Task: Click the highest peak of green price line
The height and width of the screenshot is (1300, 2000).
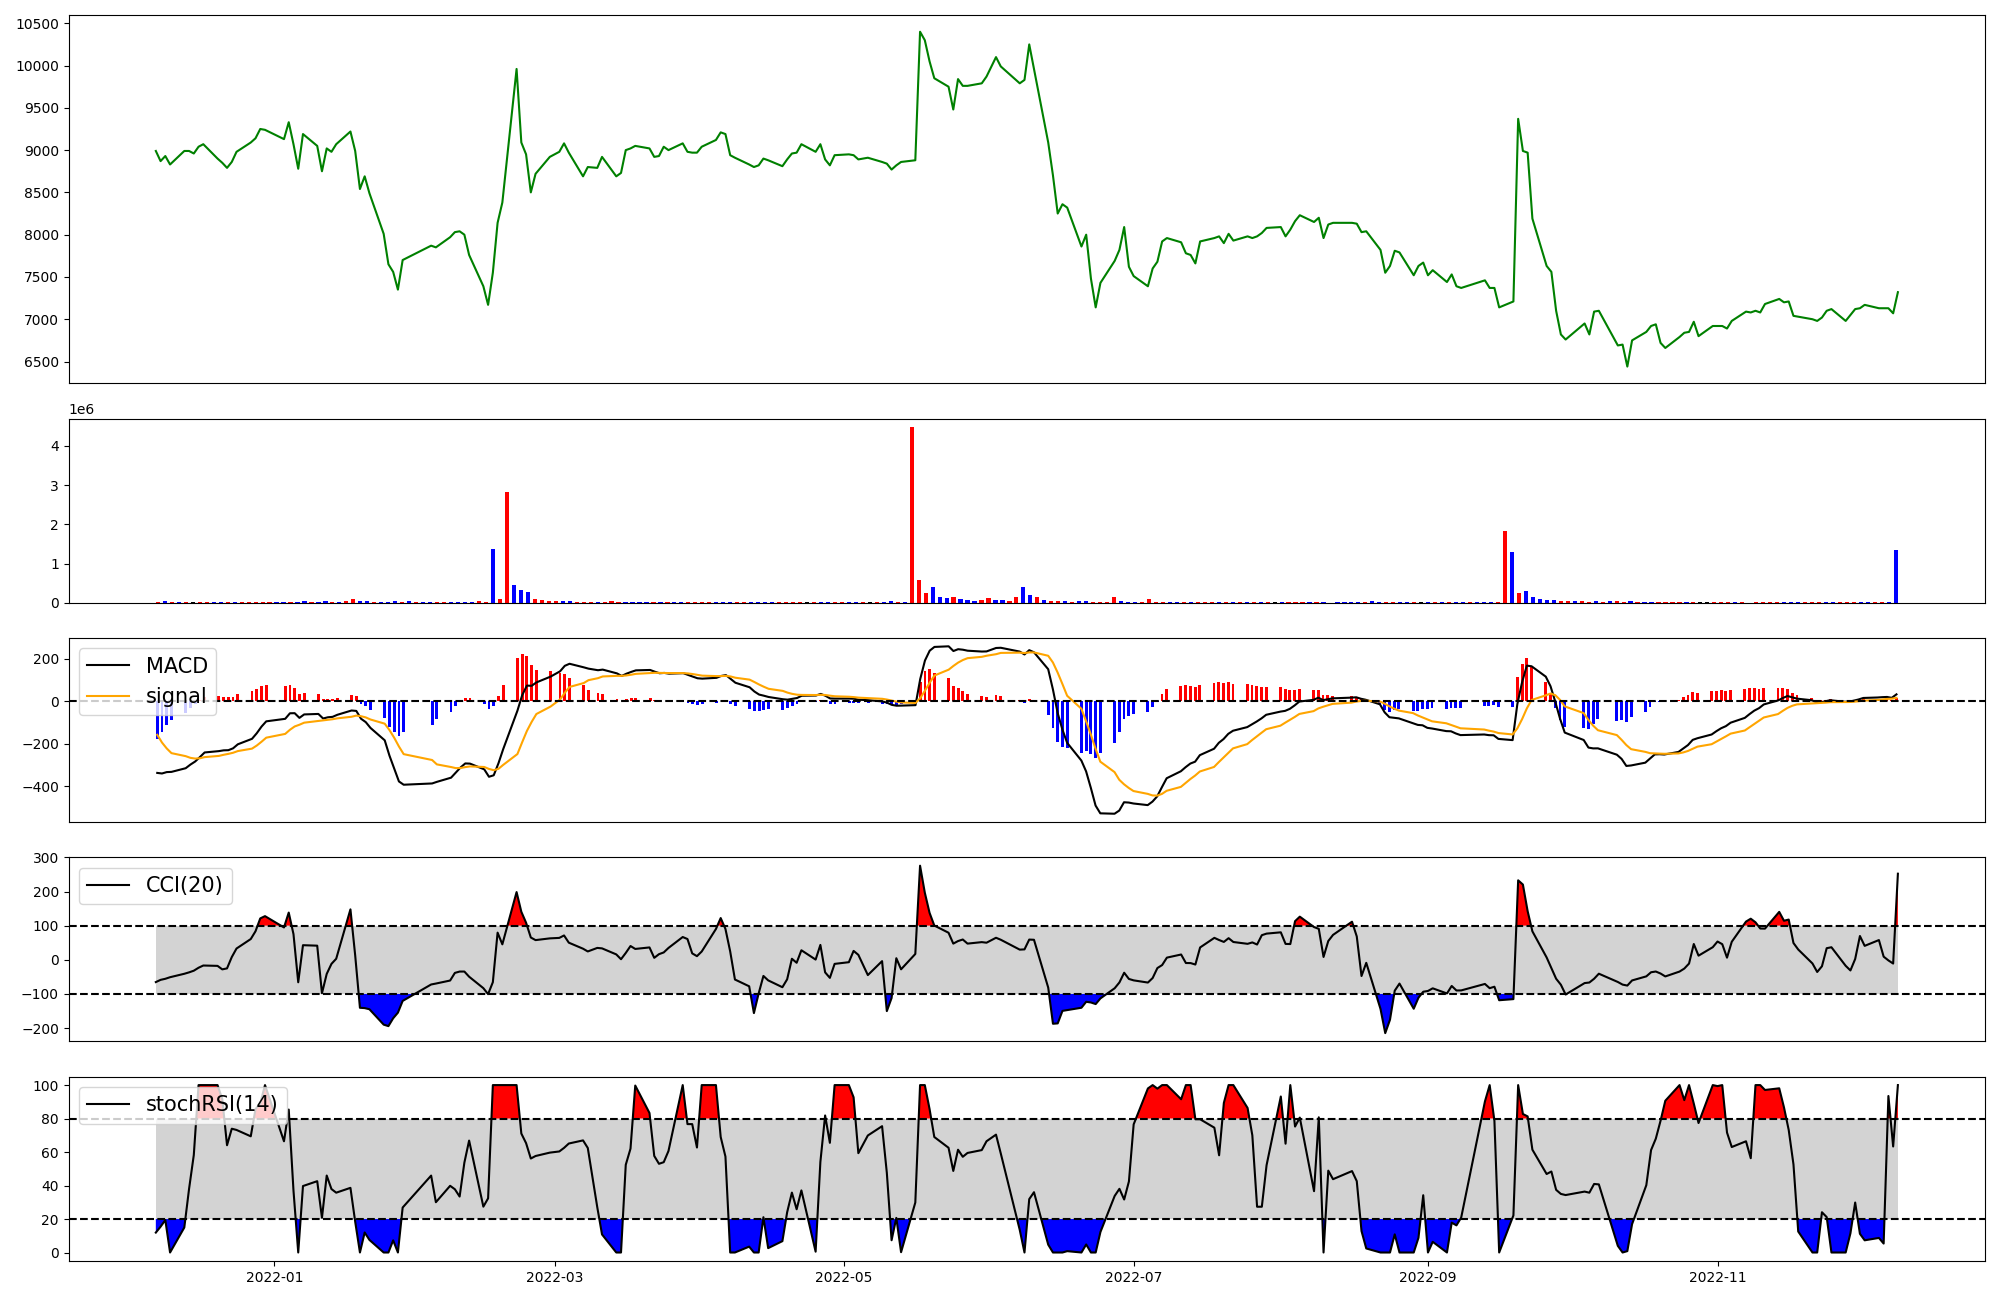Action: pos(920,32)
